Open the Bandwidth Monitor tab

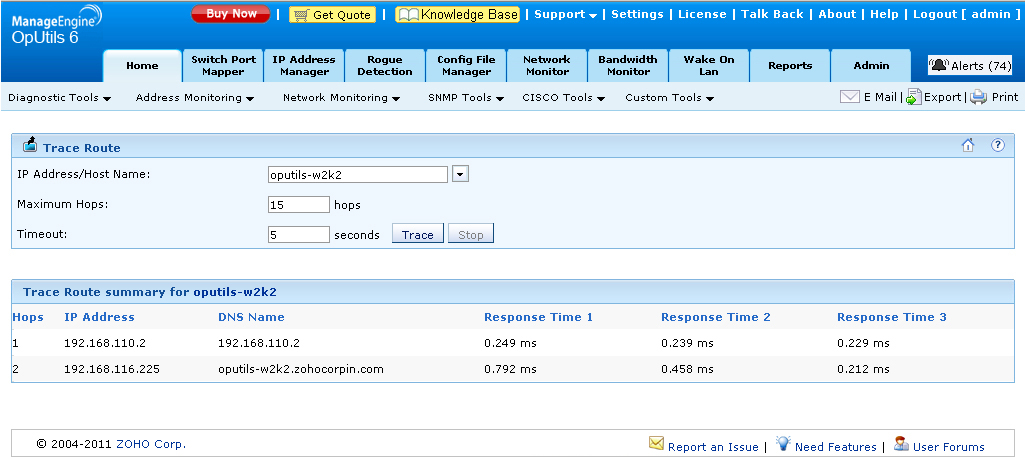pos(627,65)
